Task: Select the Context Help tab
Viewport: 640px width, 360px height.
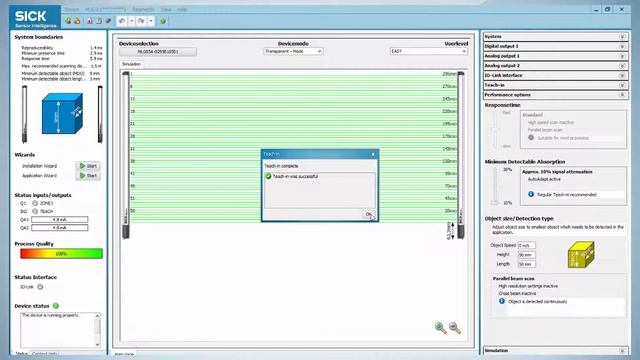Action: (x=44, y=353)
